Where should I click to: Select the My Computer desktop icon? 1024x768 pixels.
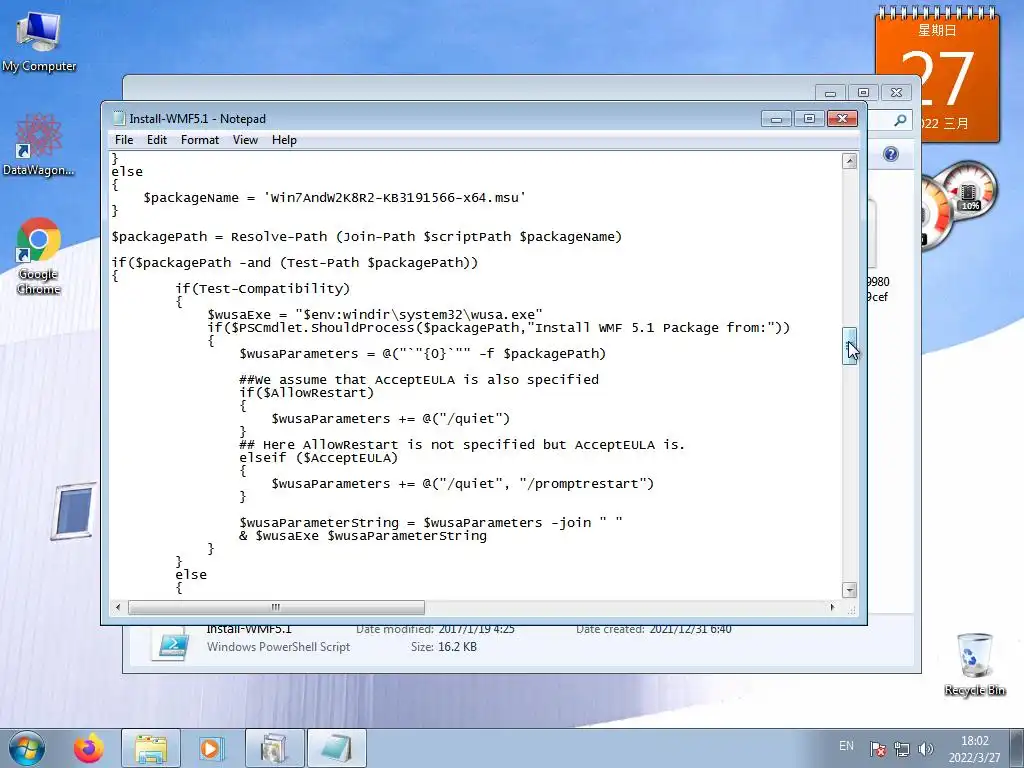[x=39, y=40]
